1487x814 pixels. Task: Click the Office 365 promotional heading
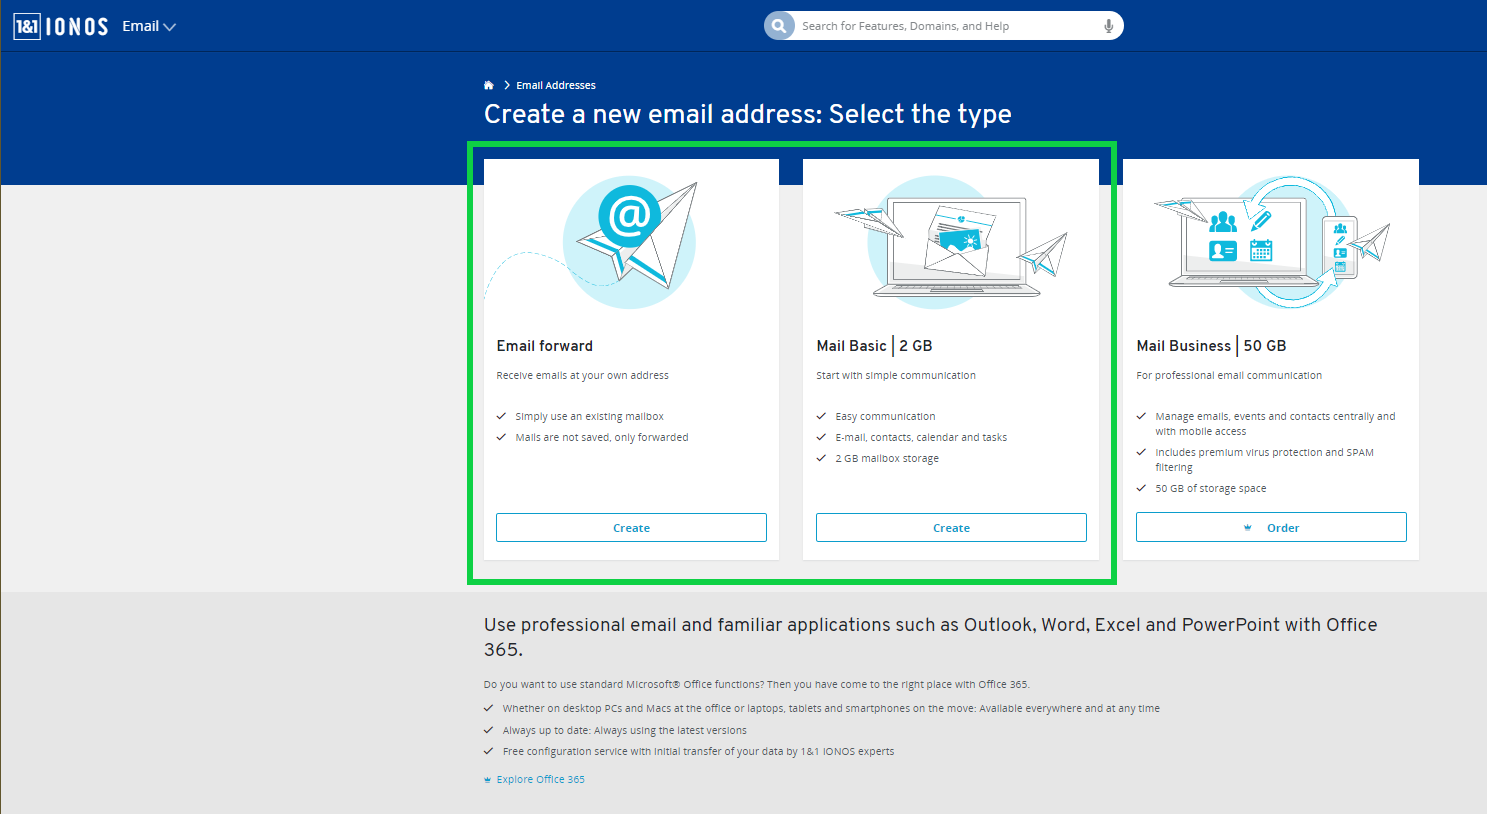pyautogui.click(x=931, y=637)
